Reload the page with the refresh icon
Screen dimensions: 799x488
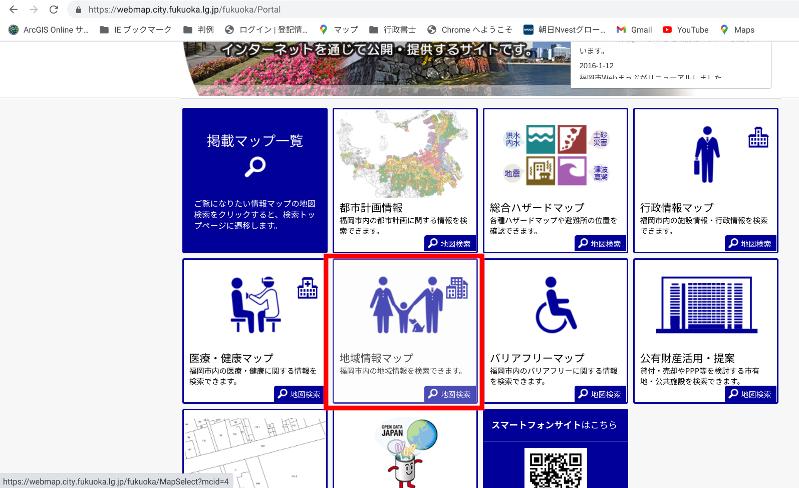[54, 9]
